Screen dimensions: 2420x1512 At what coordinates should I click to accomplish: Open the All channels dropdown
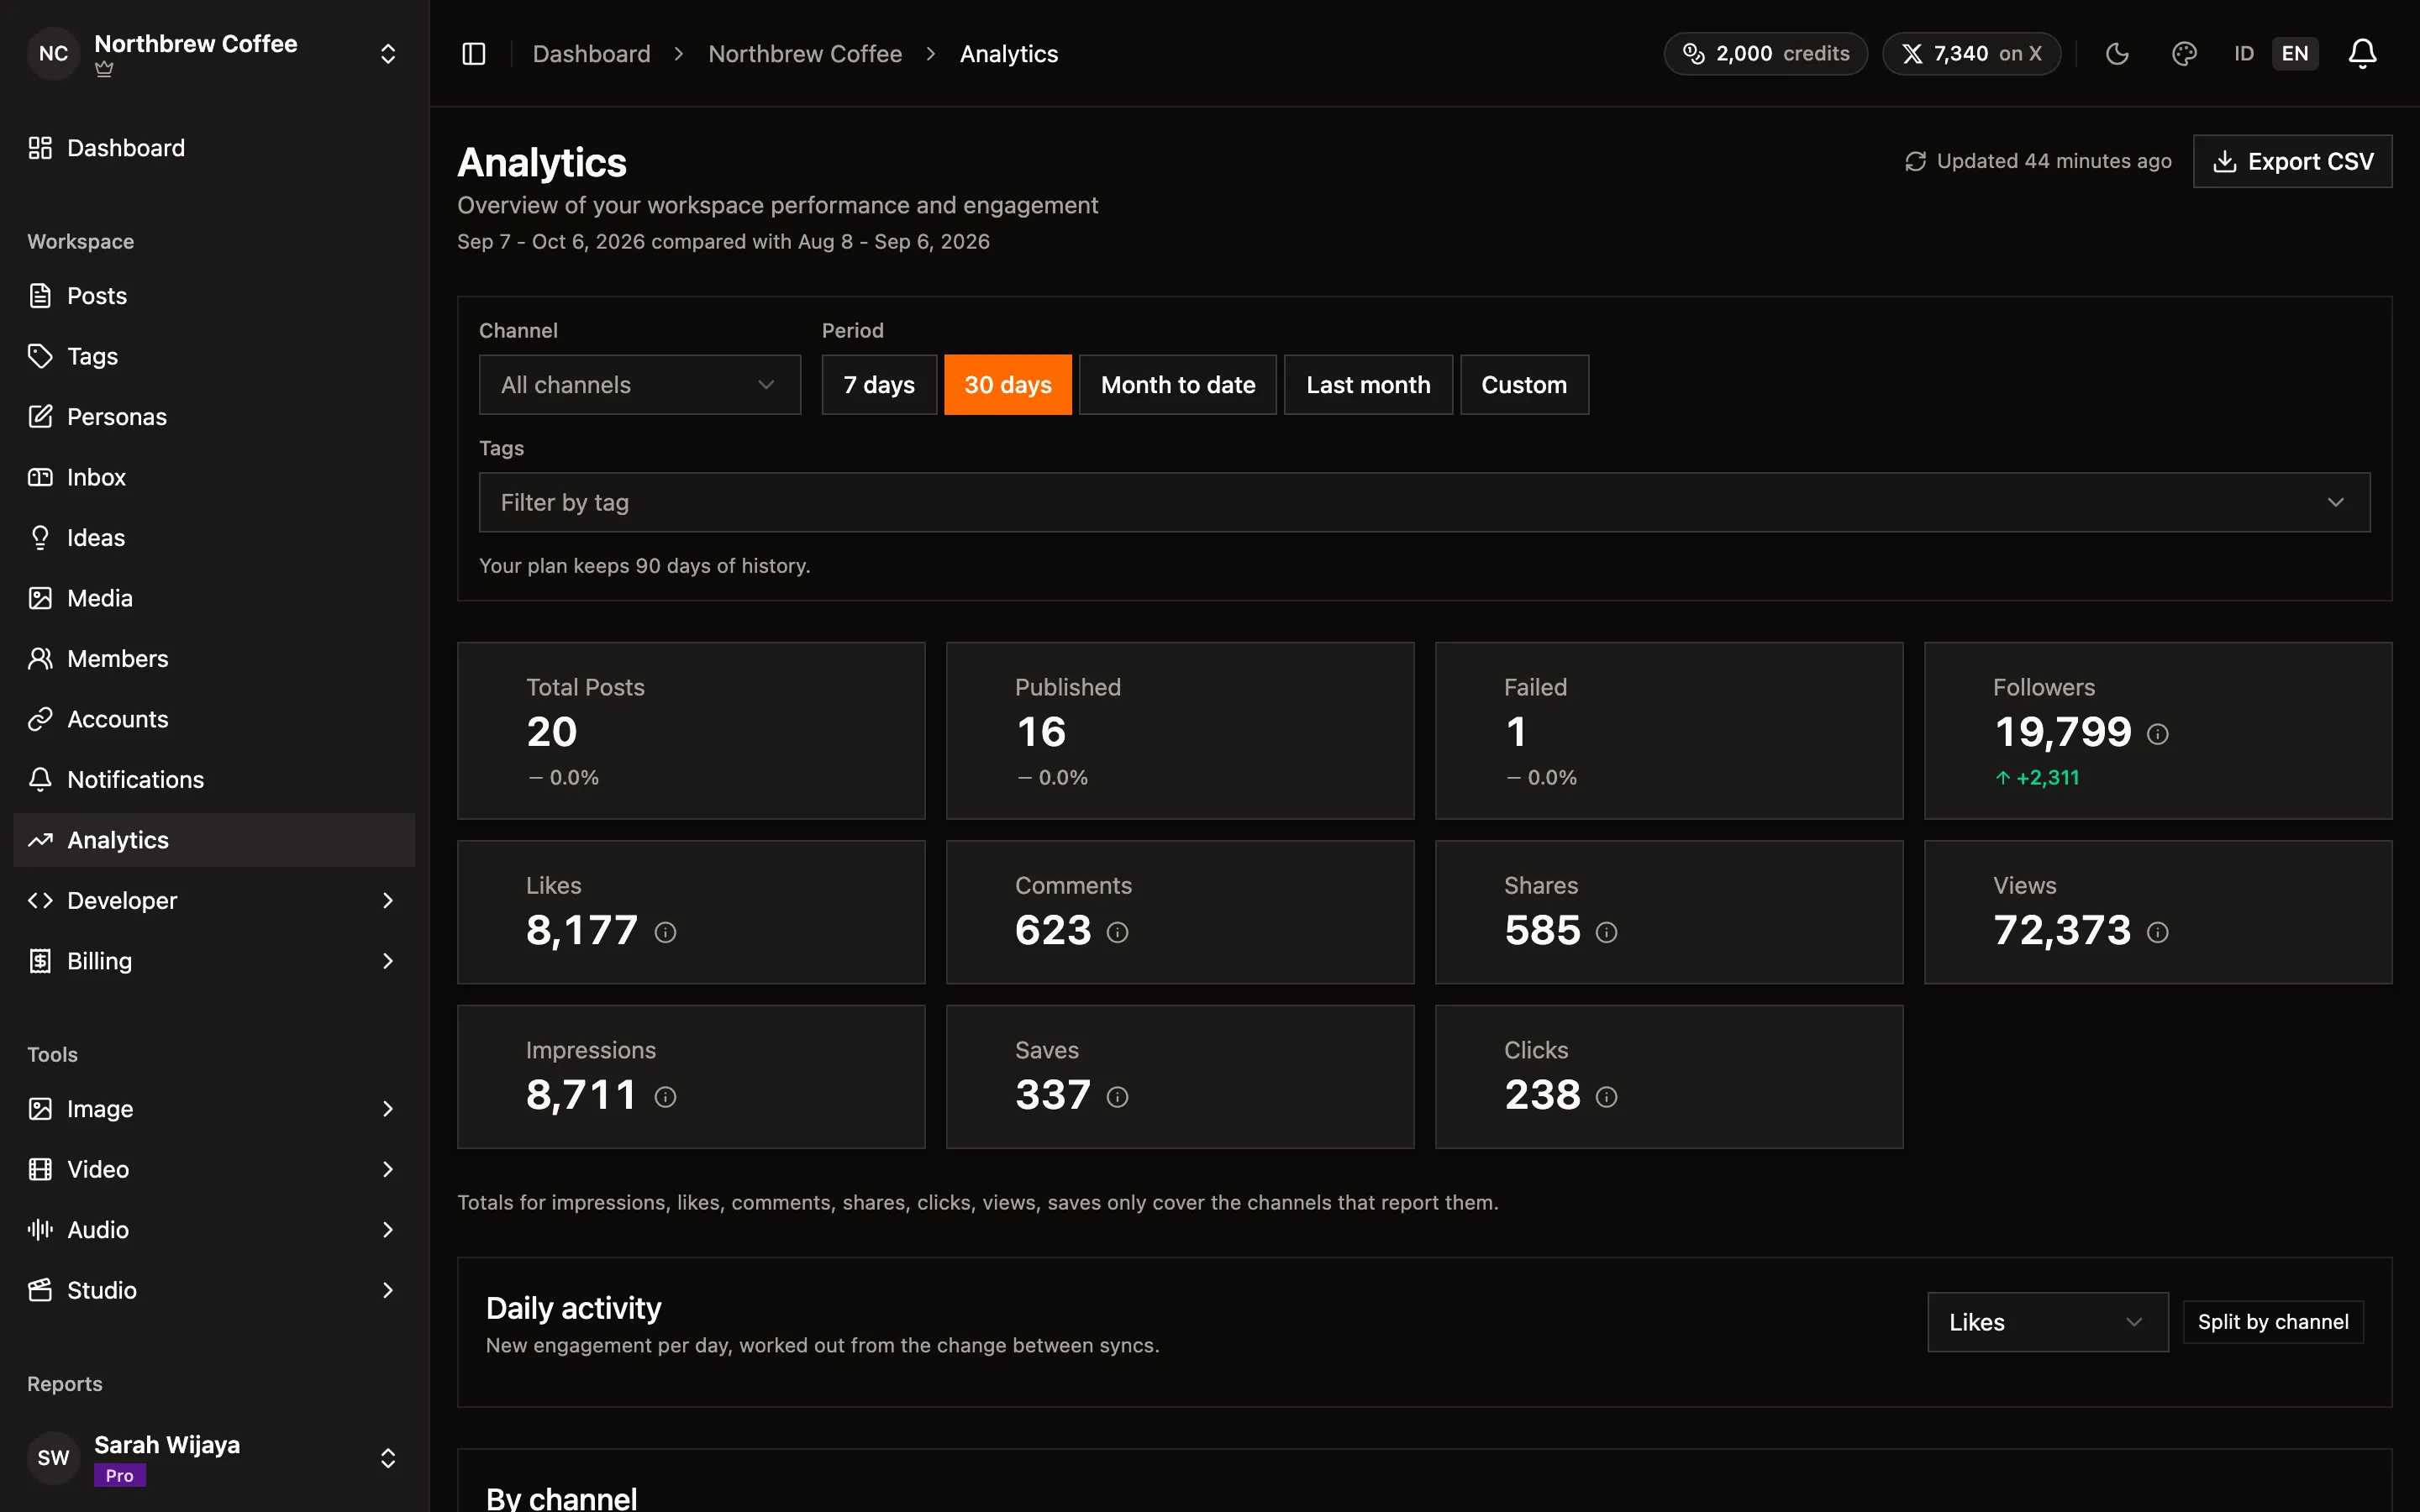[640, 385]
